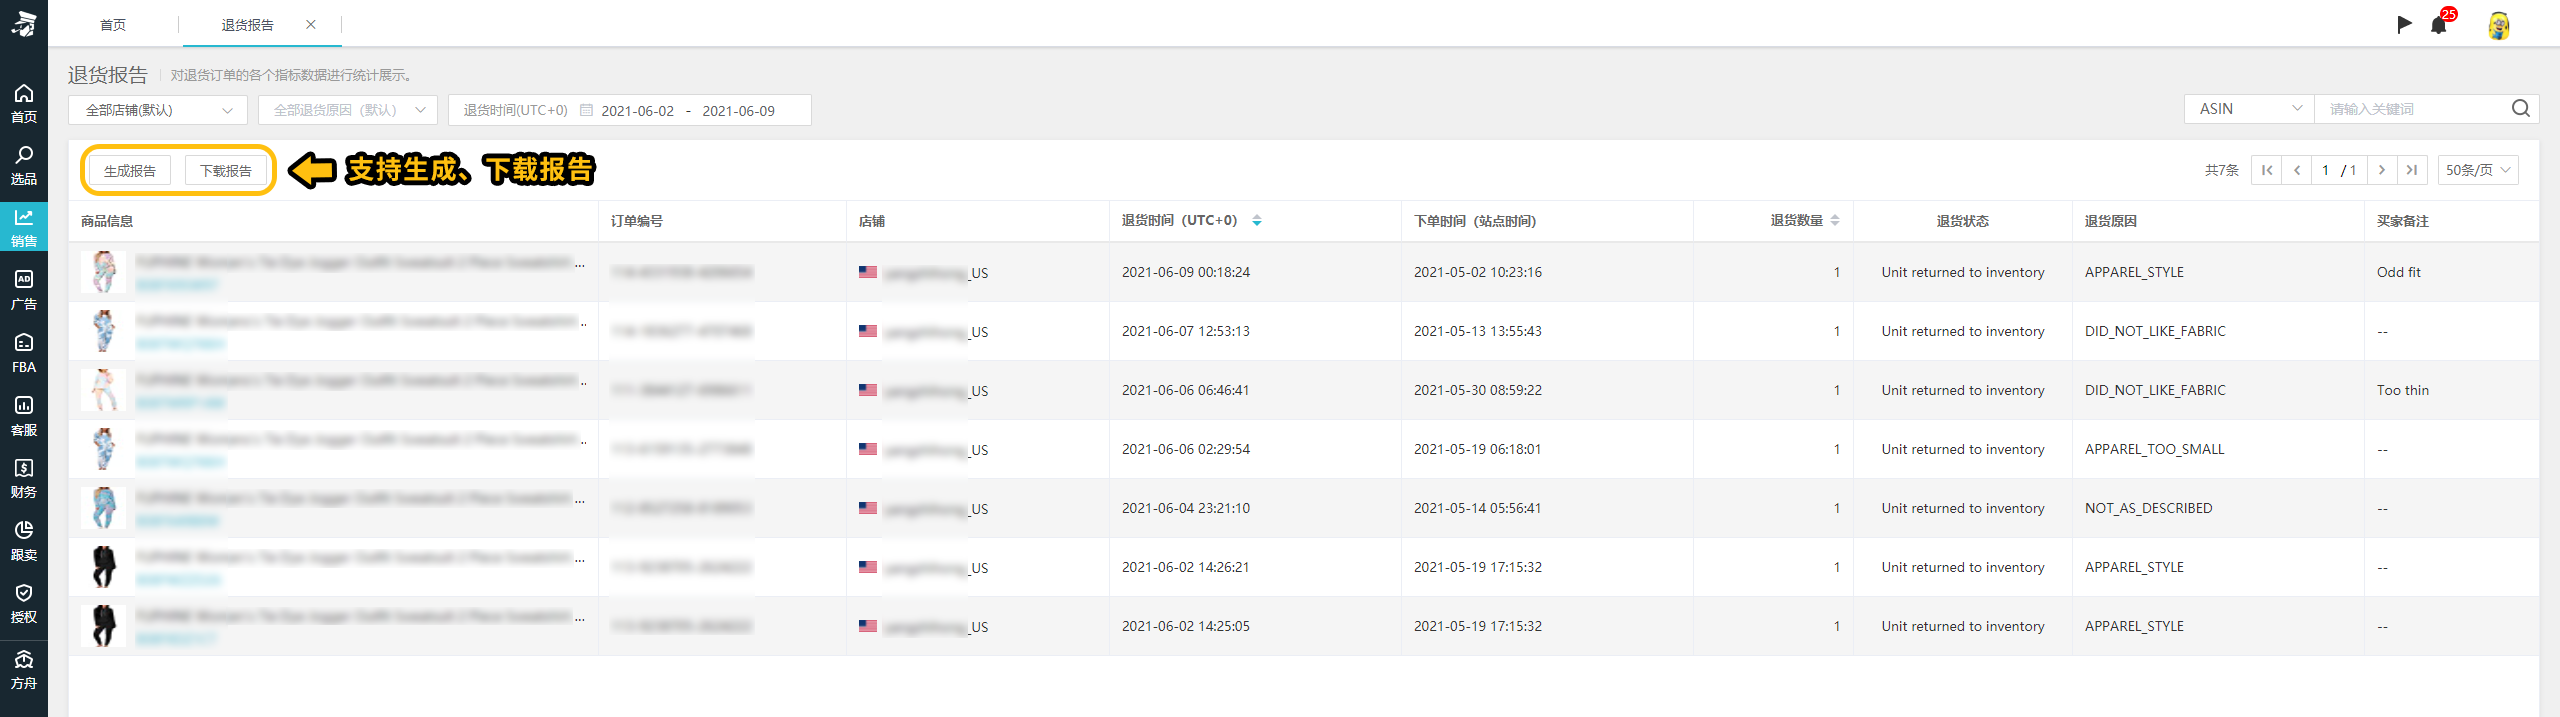Click the 'Too thin' buyer note
This screenshot has width=2560, height=717.
(2403, 390)
